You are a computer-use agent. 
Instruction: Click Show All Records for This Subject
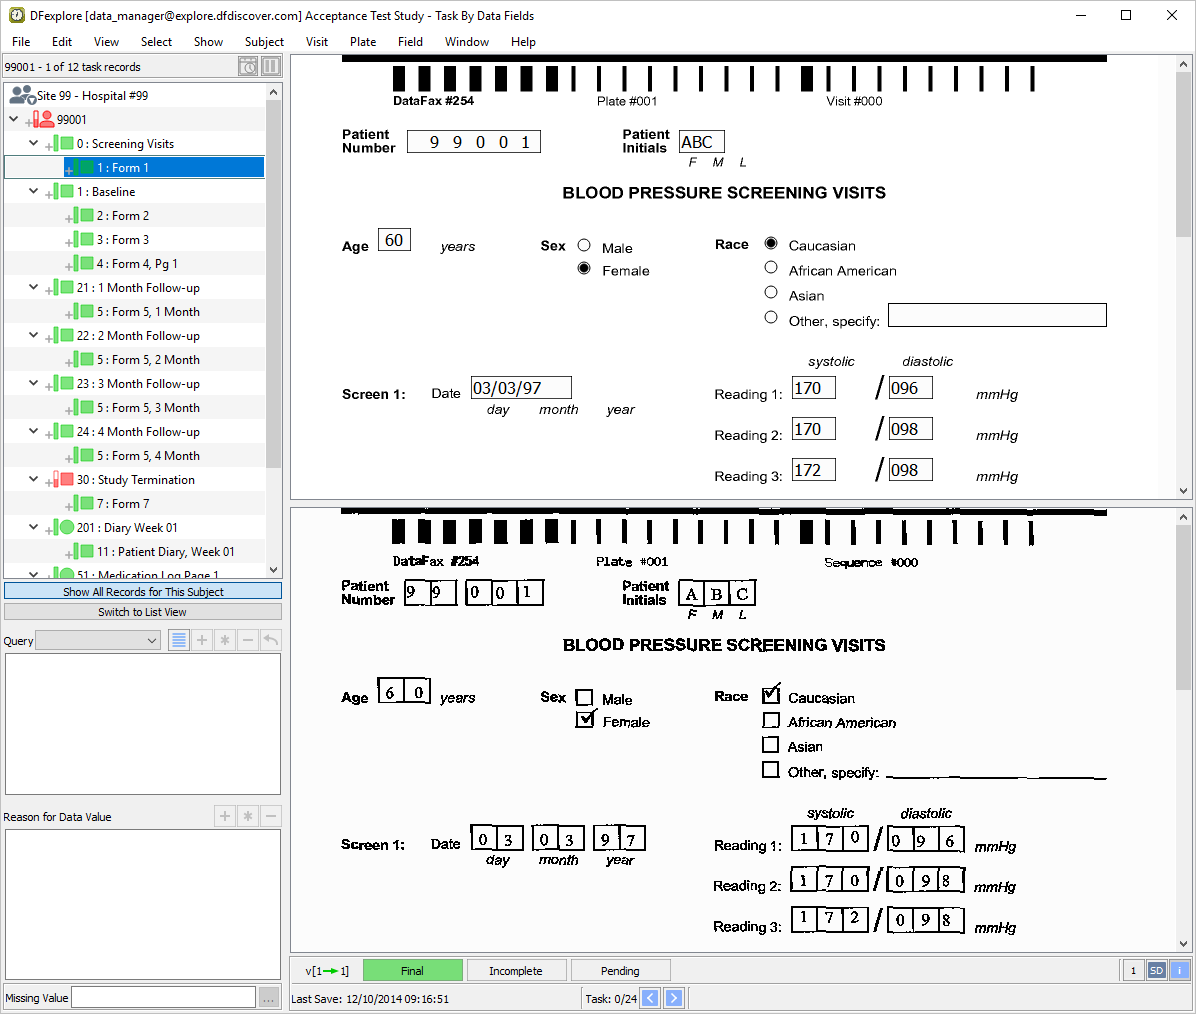point(143,592)
